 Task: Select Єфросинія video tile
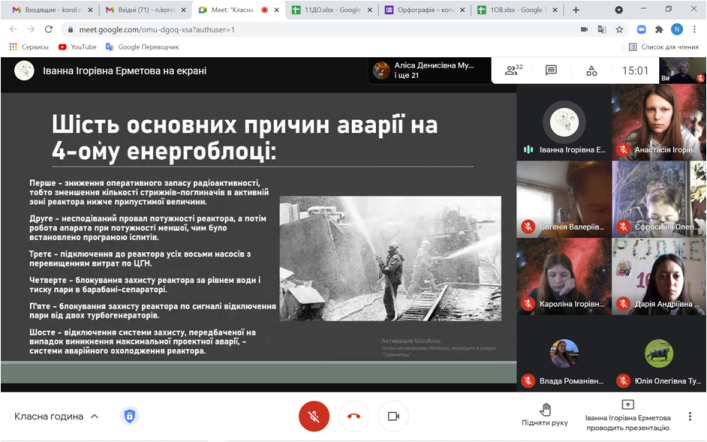[658, 199]
